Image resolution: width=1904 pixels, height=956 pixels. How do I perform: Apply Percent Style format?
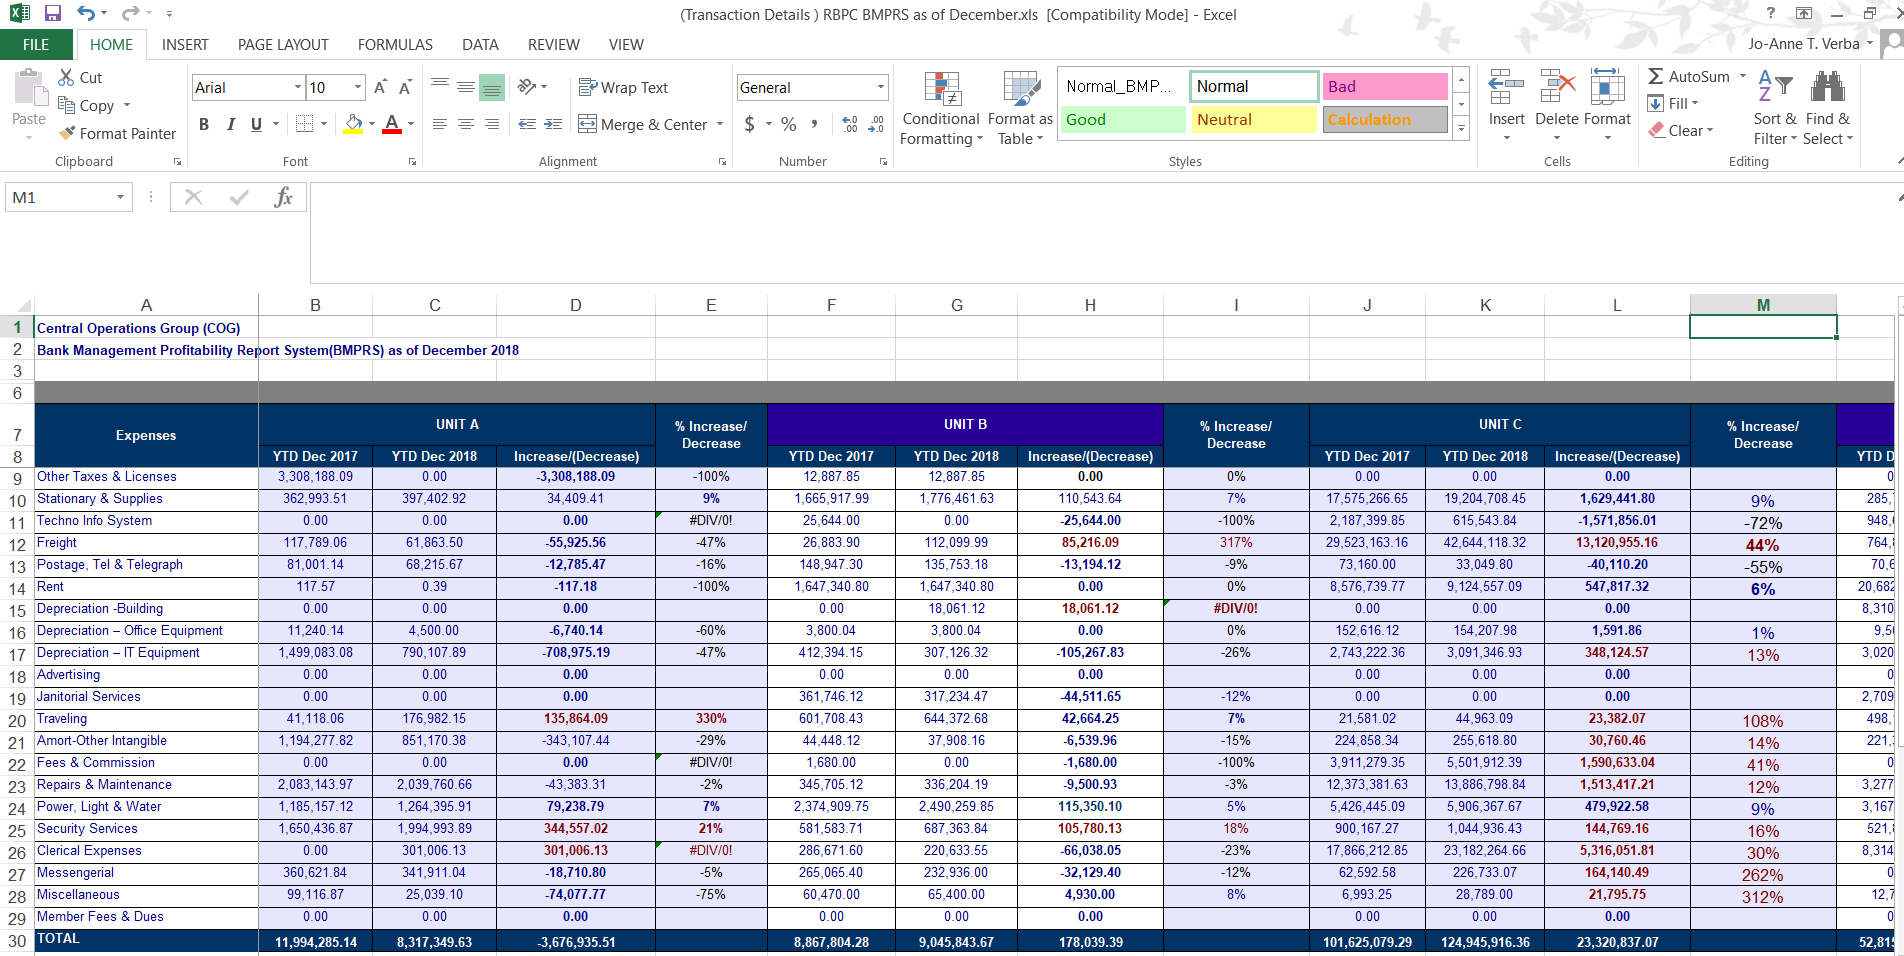coord(789,124)
